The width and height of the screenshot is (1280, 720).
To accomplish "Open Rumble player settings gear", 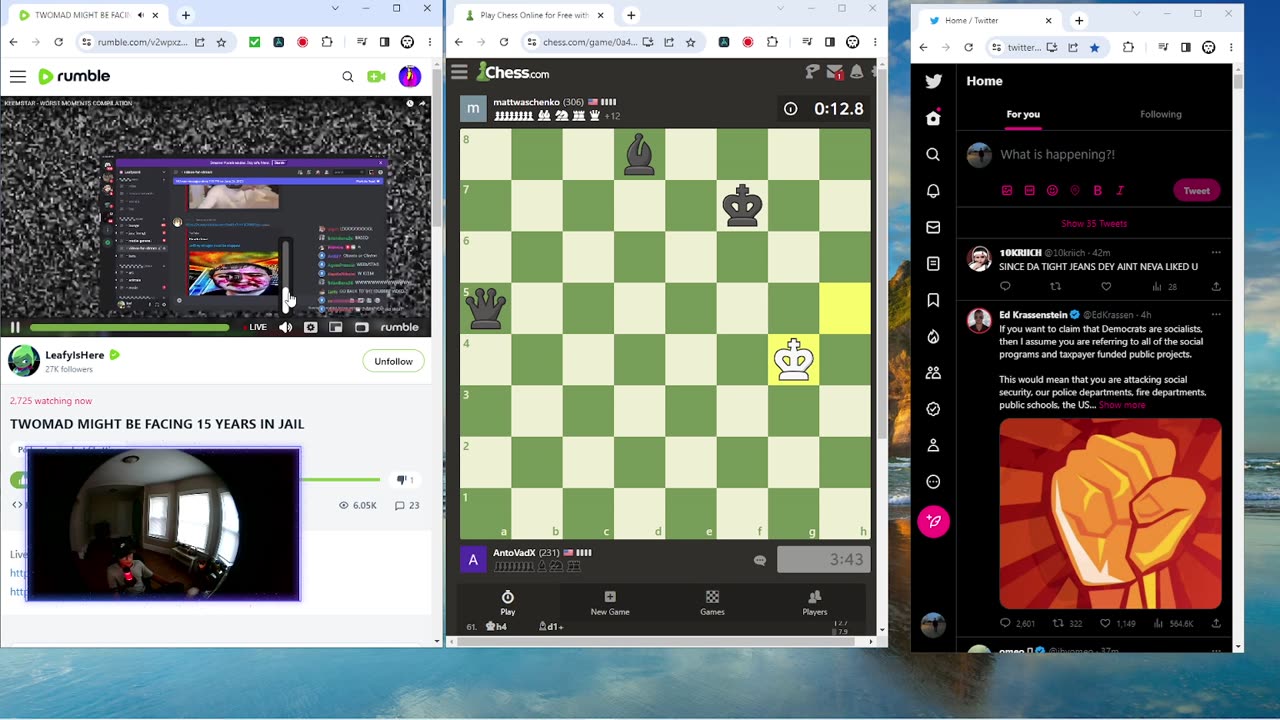I will (311, 327).
